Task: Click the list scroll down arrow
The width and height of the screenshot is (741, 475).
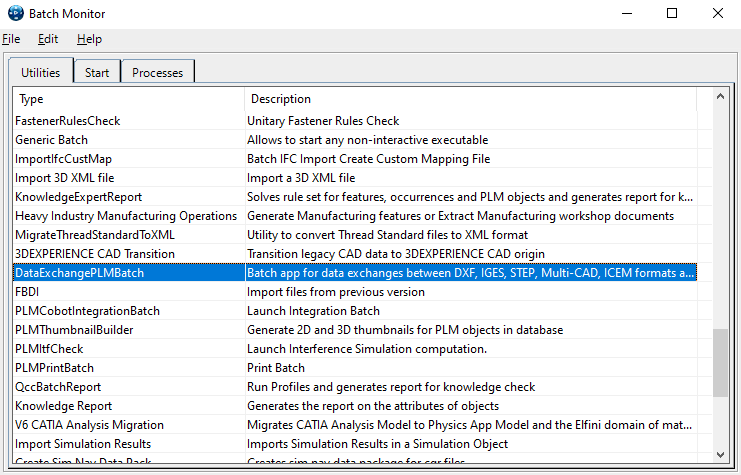Action: (x=720, y=455)
